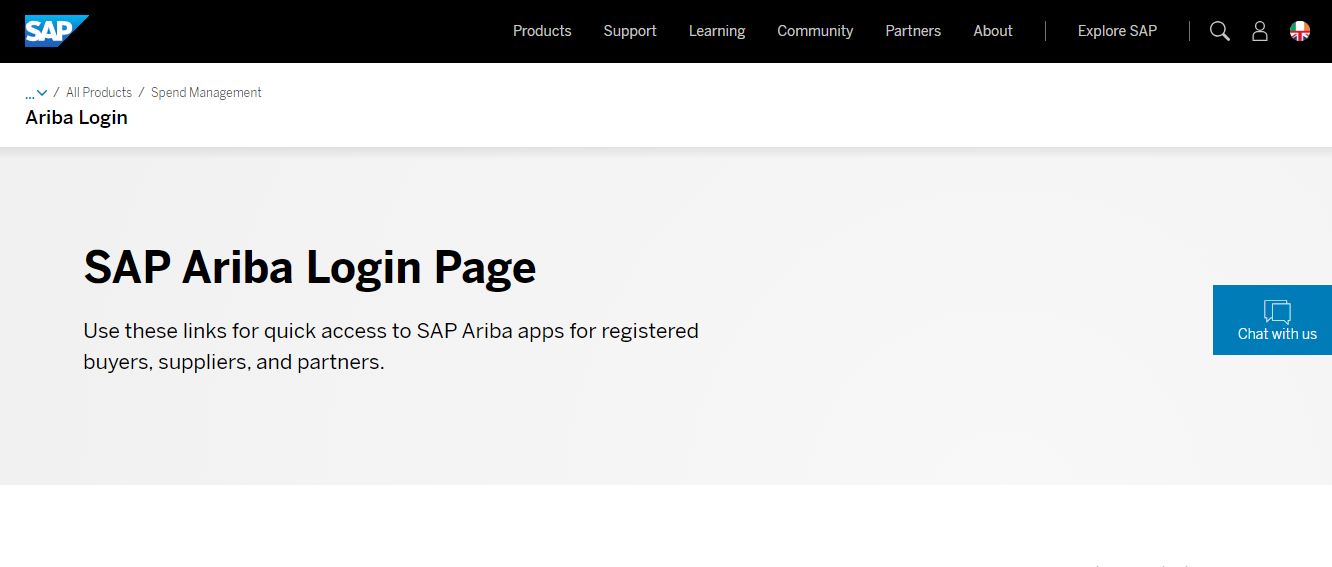
Task: Expand the breadcrumb ellipsis dropdown
Action: pyautogui.click(x=36, y=93)
